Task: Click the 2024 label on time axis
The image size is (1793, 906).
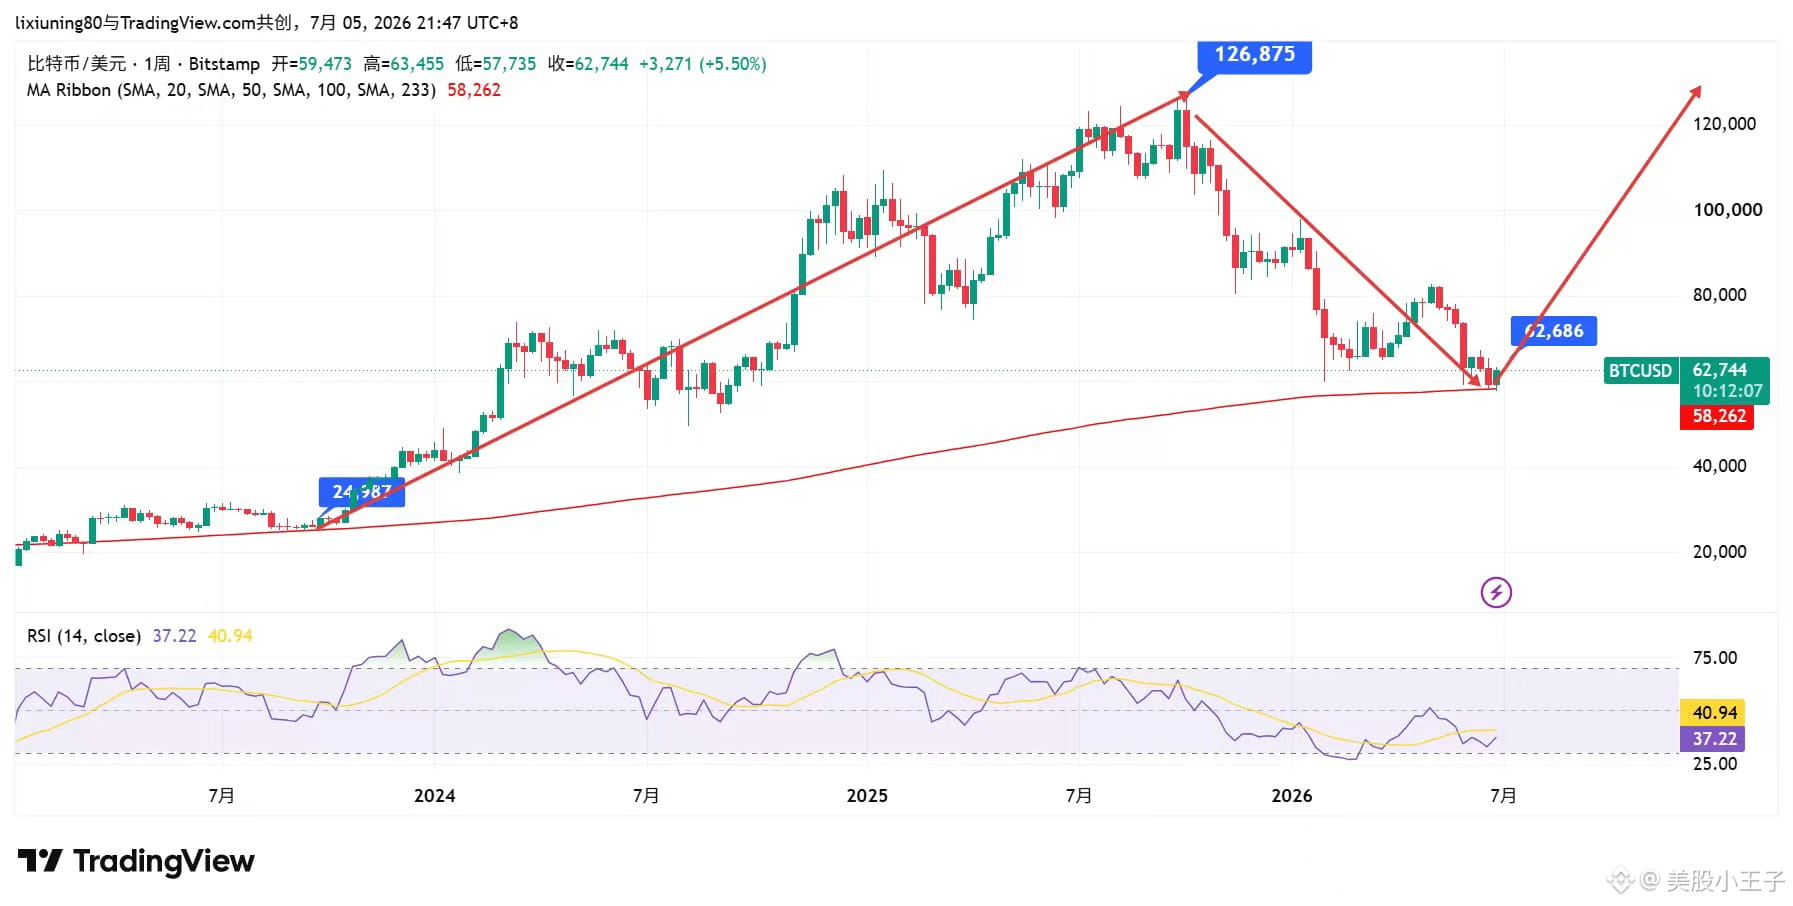Action: 434,796
